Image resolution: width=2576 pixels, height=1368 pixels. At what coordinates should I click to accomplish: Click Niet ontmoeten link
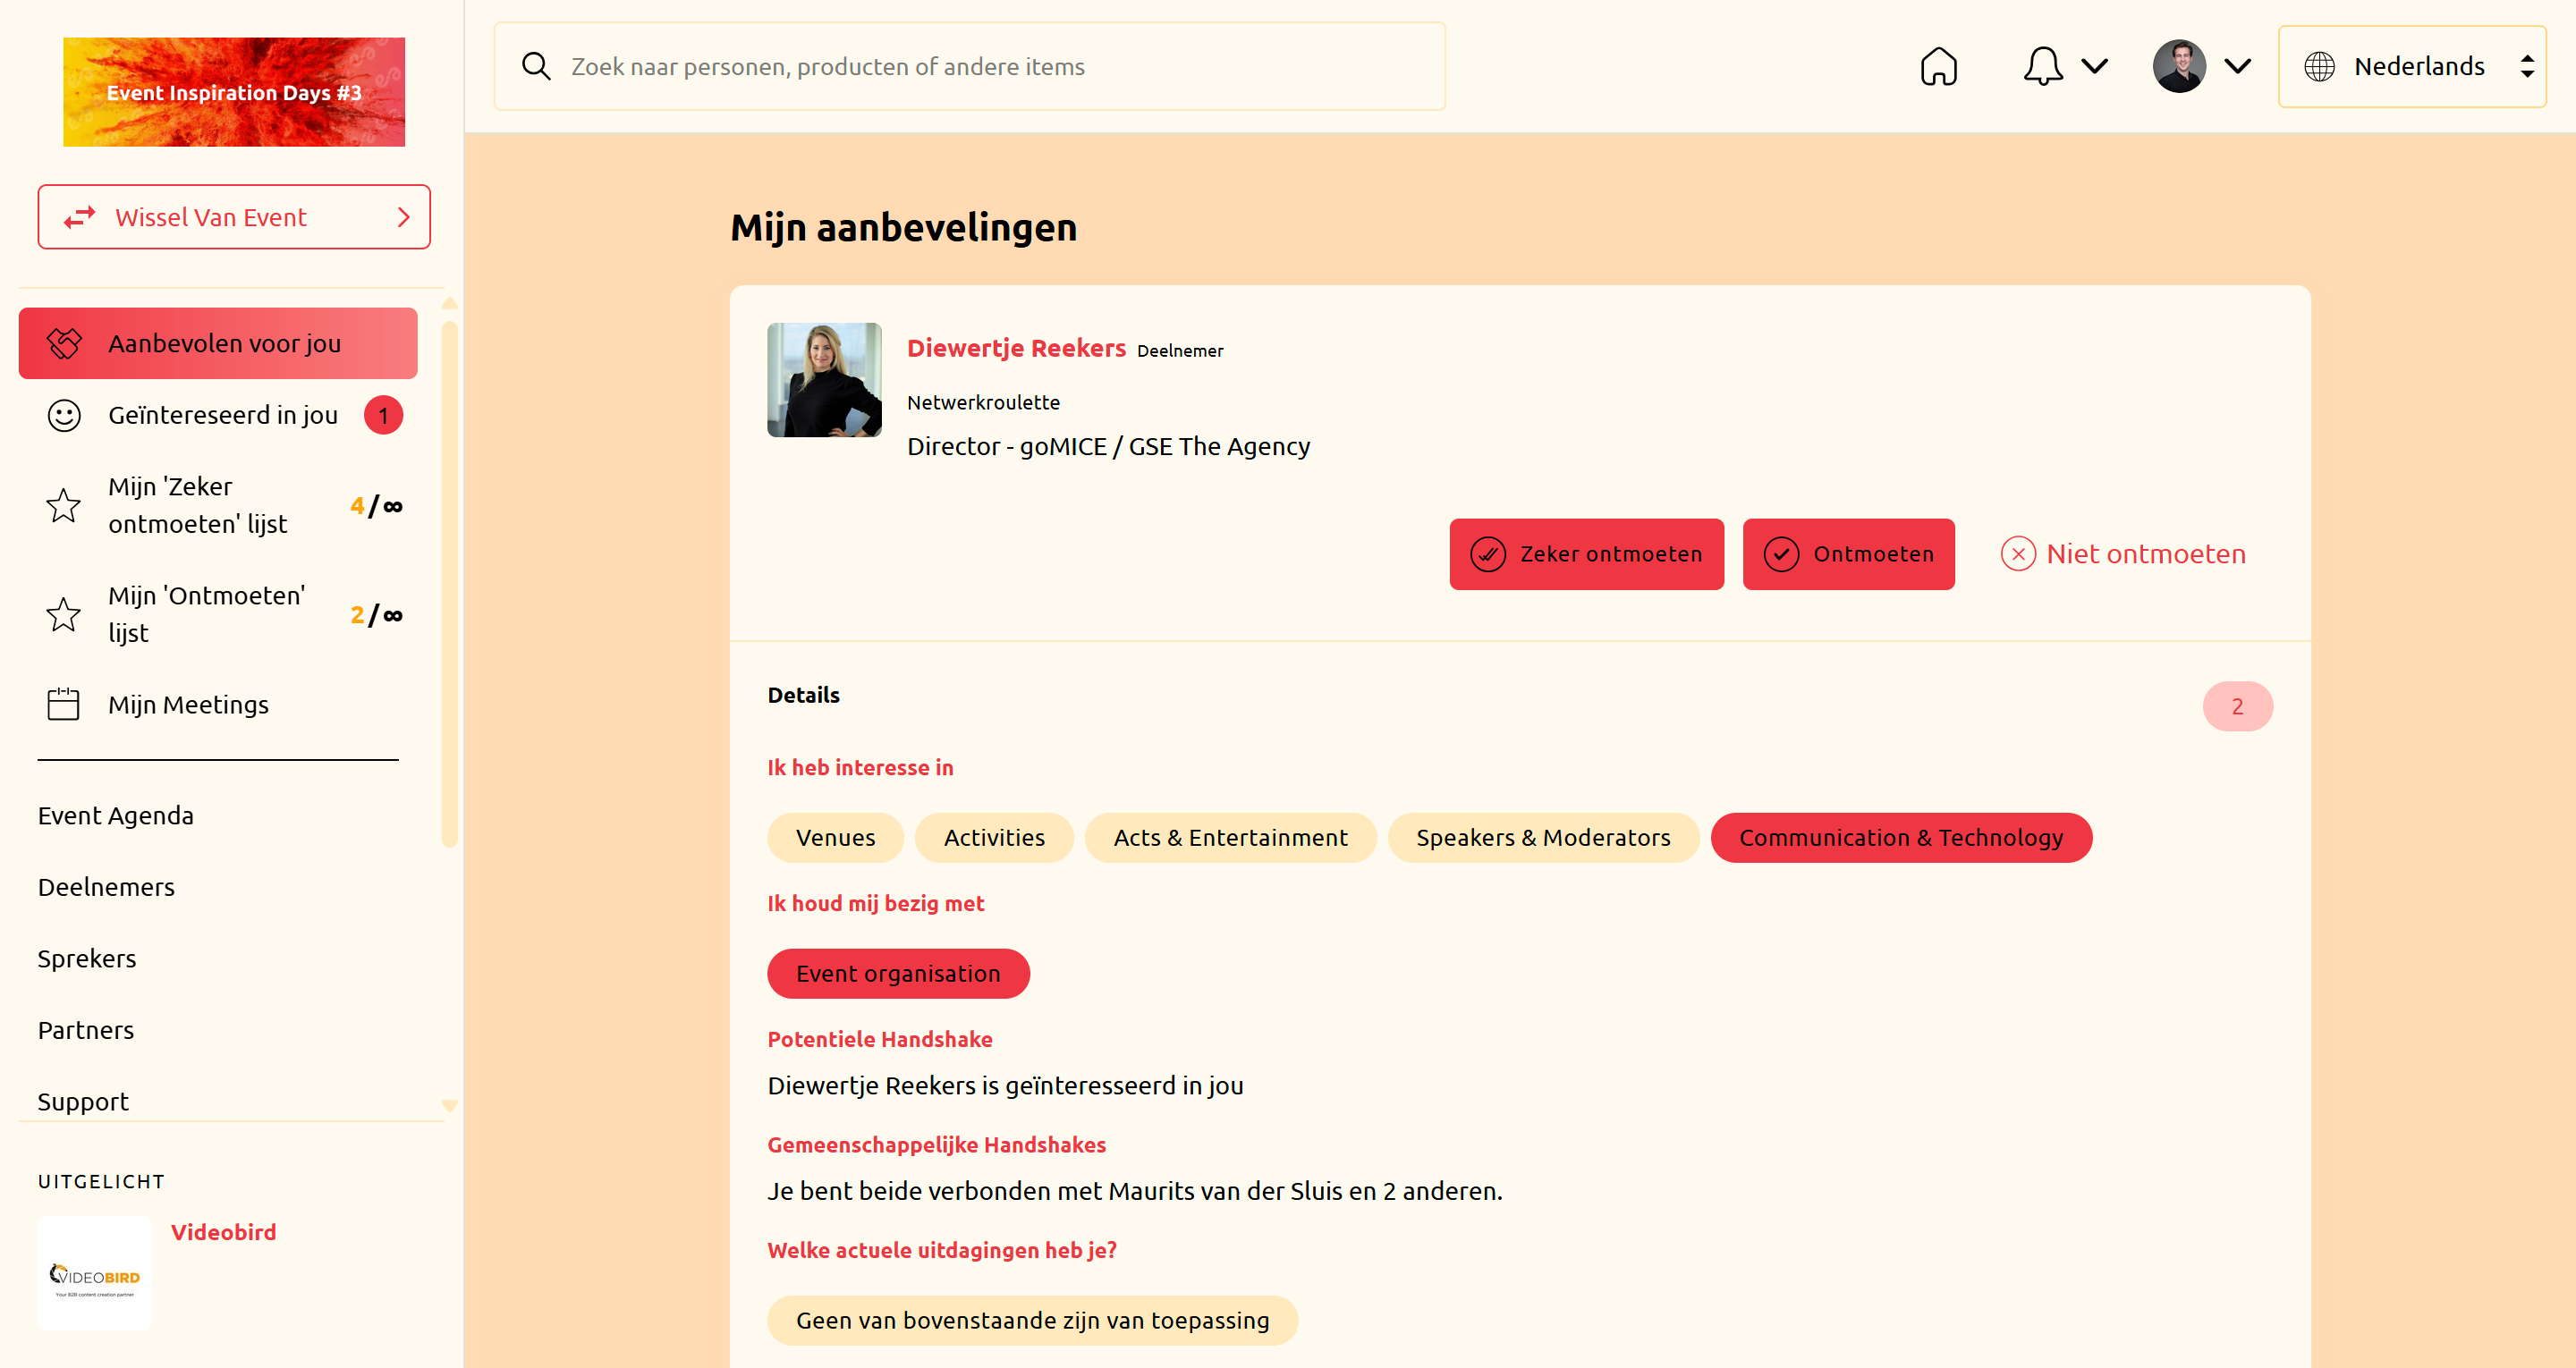coord(2123,553)
